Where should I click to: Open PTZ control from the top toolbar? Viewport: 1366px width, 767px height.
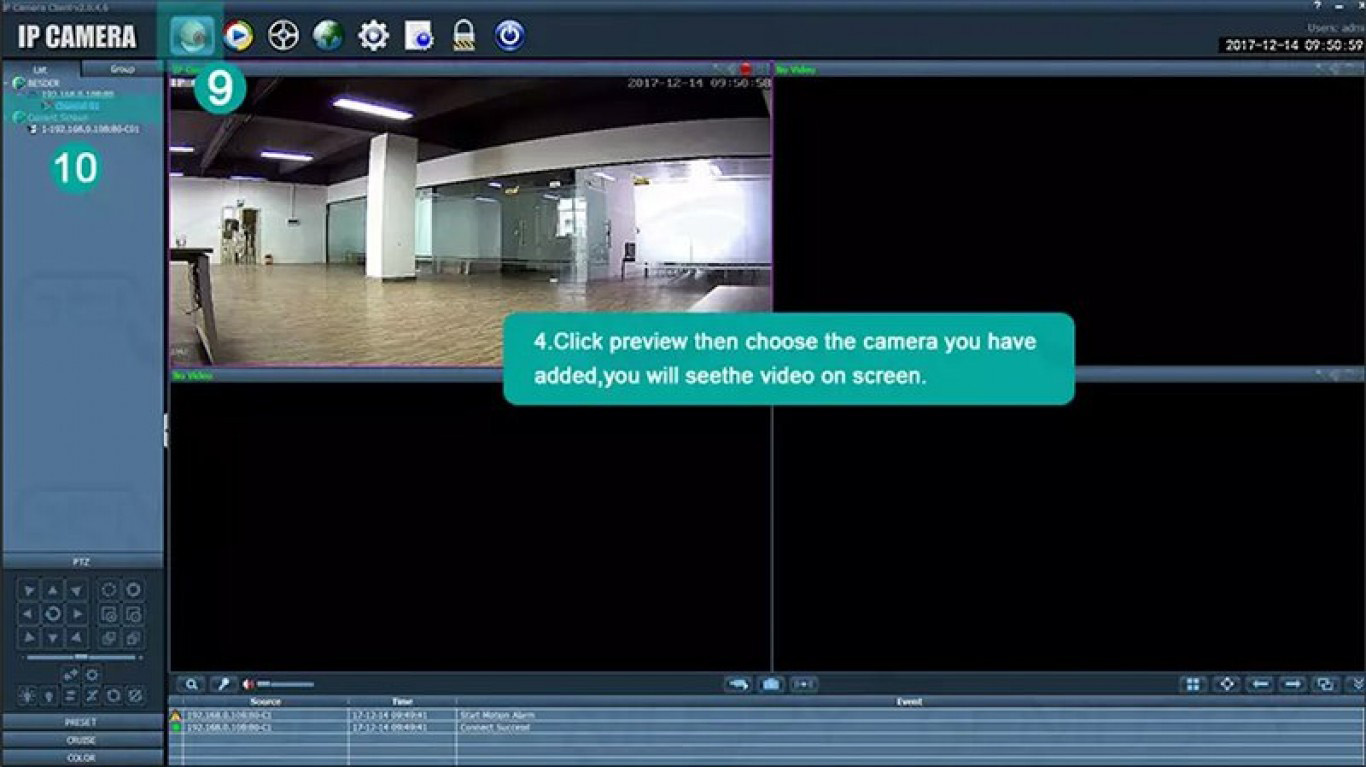point(285,33)
